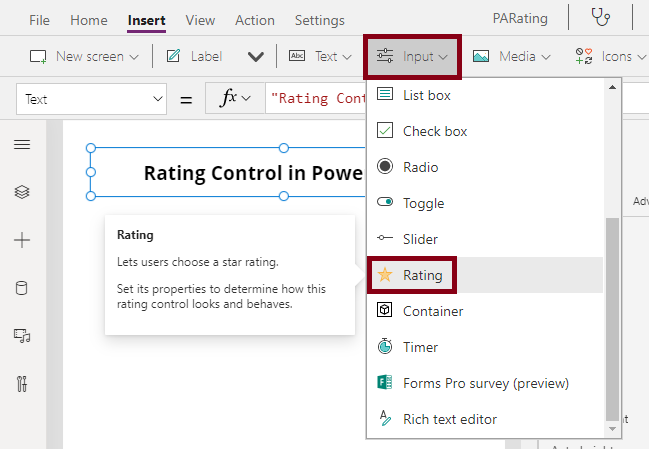Open the Data cylinder icon in sidebar
649x451 pixels.
22,288
